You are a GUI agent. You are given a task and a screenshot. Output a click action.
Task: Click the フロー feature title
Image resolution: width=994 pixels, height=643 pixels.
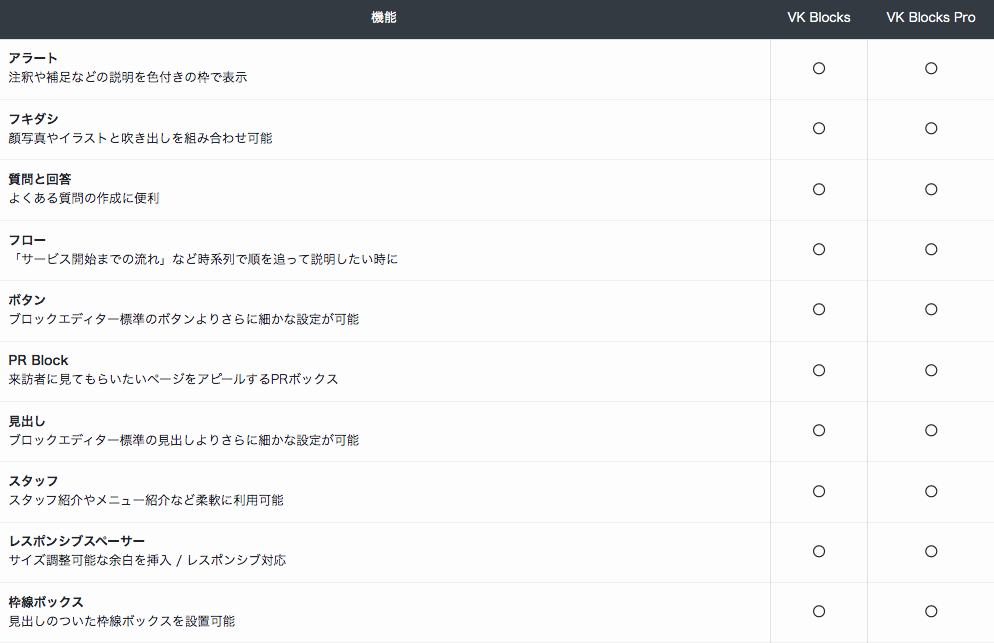[27, 240]
